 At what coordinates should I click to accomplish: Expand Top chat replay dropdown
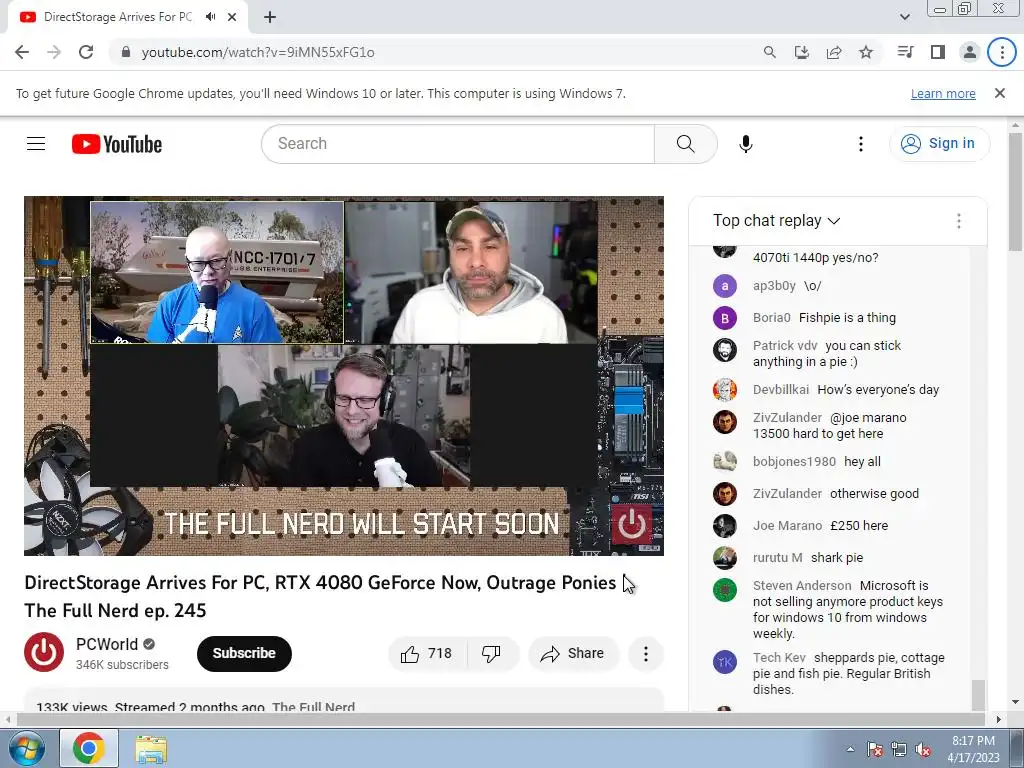776,221
